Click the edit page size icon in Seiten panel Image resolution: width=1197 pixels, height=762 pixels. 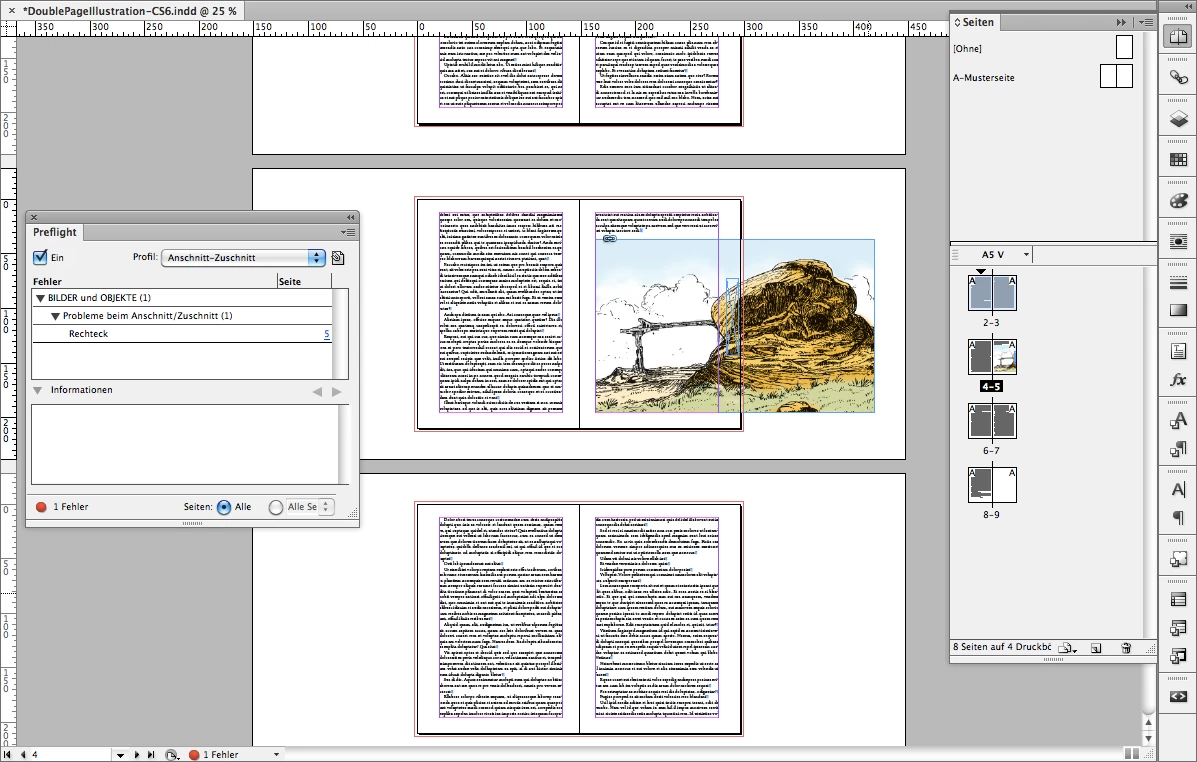pyautogui.click(x=1068, y=648)
